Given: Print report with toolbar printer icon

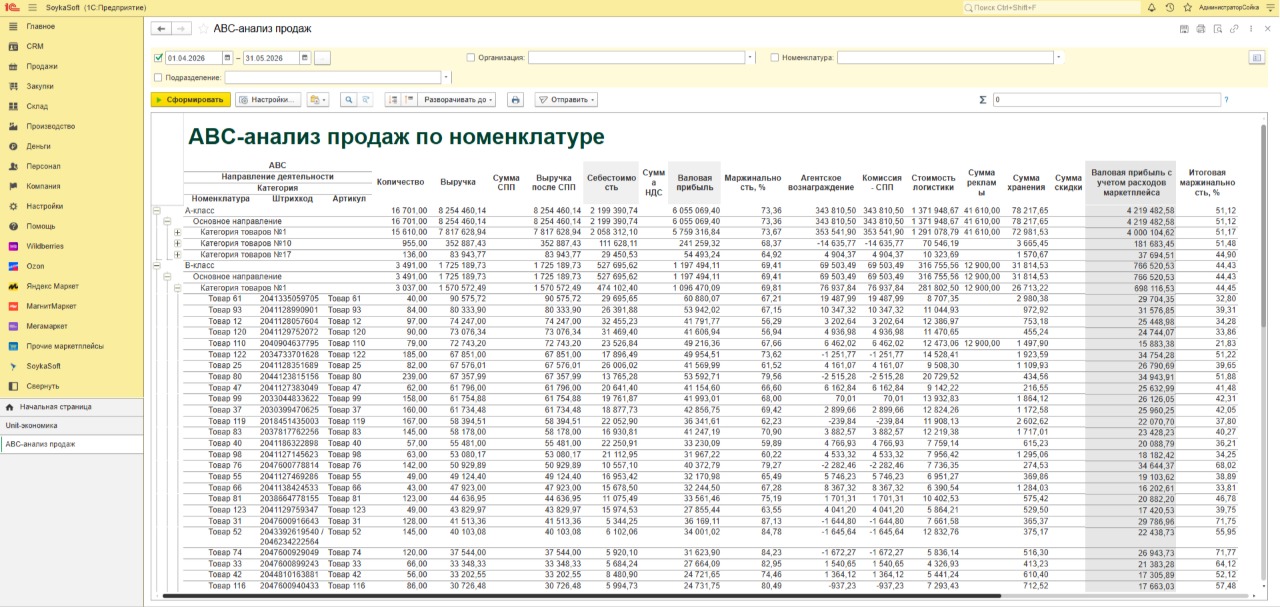Looking at the screenshot, I should coord(515,100).
